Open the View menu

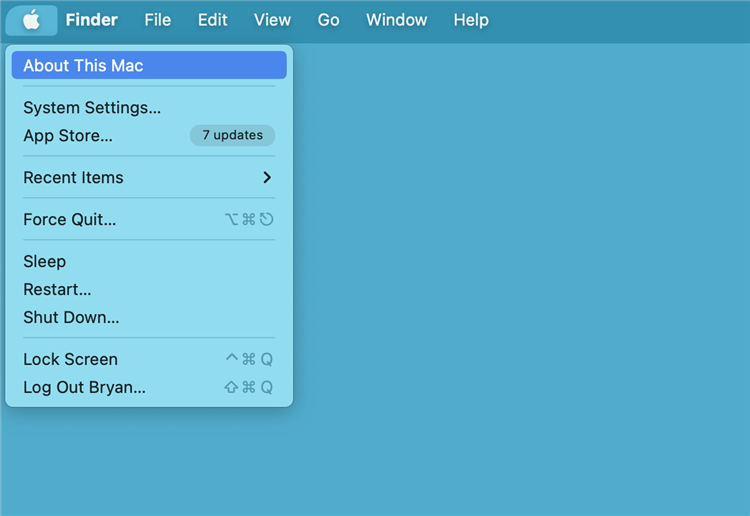coord(272,20)
